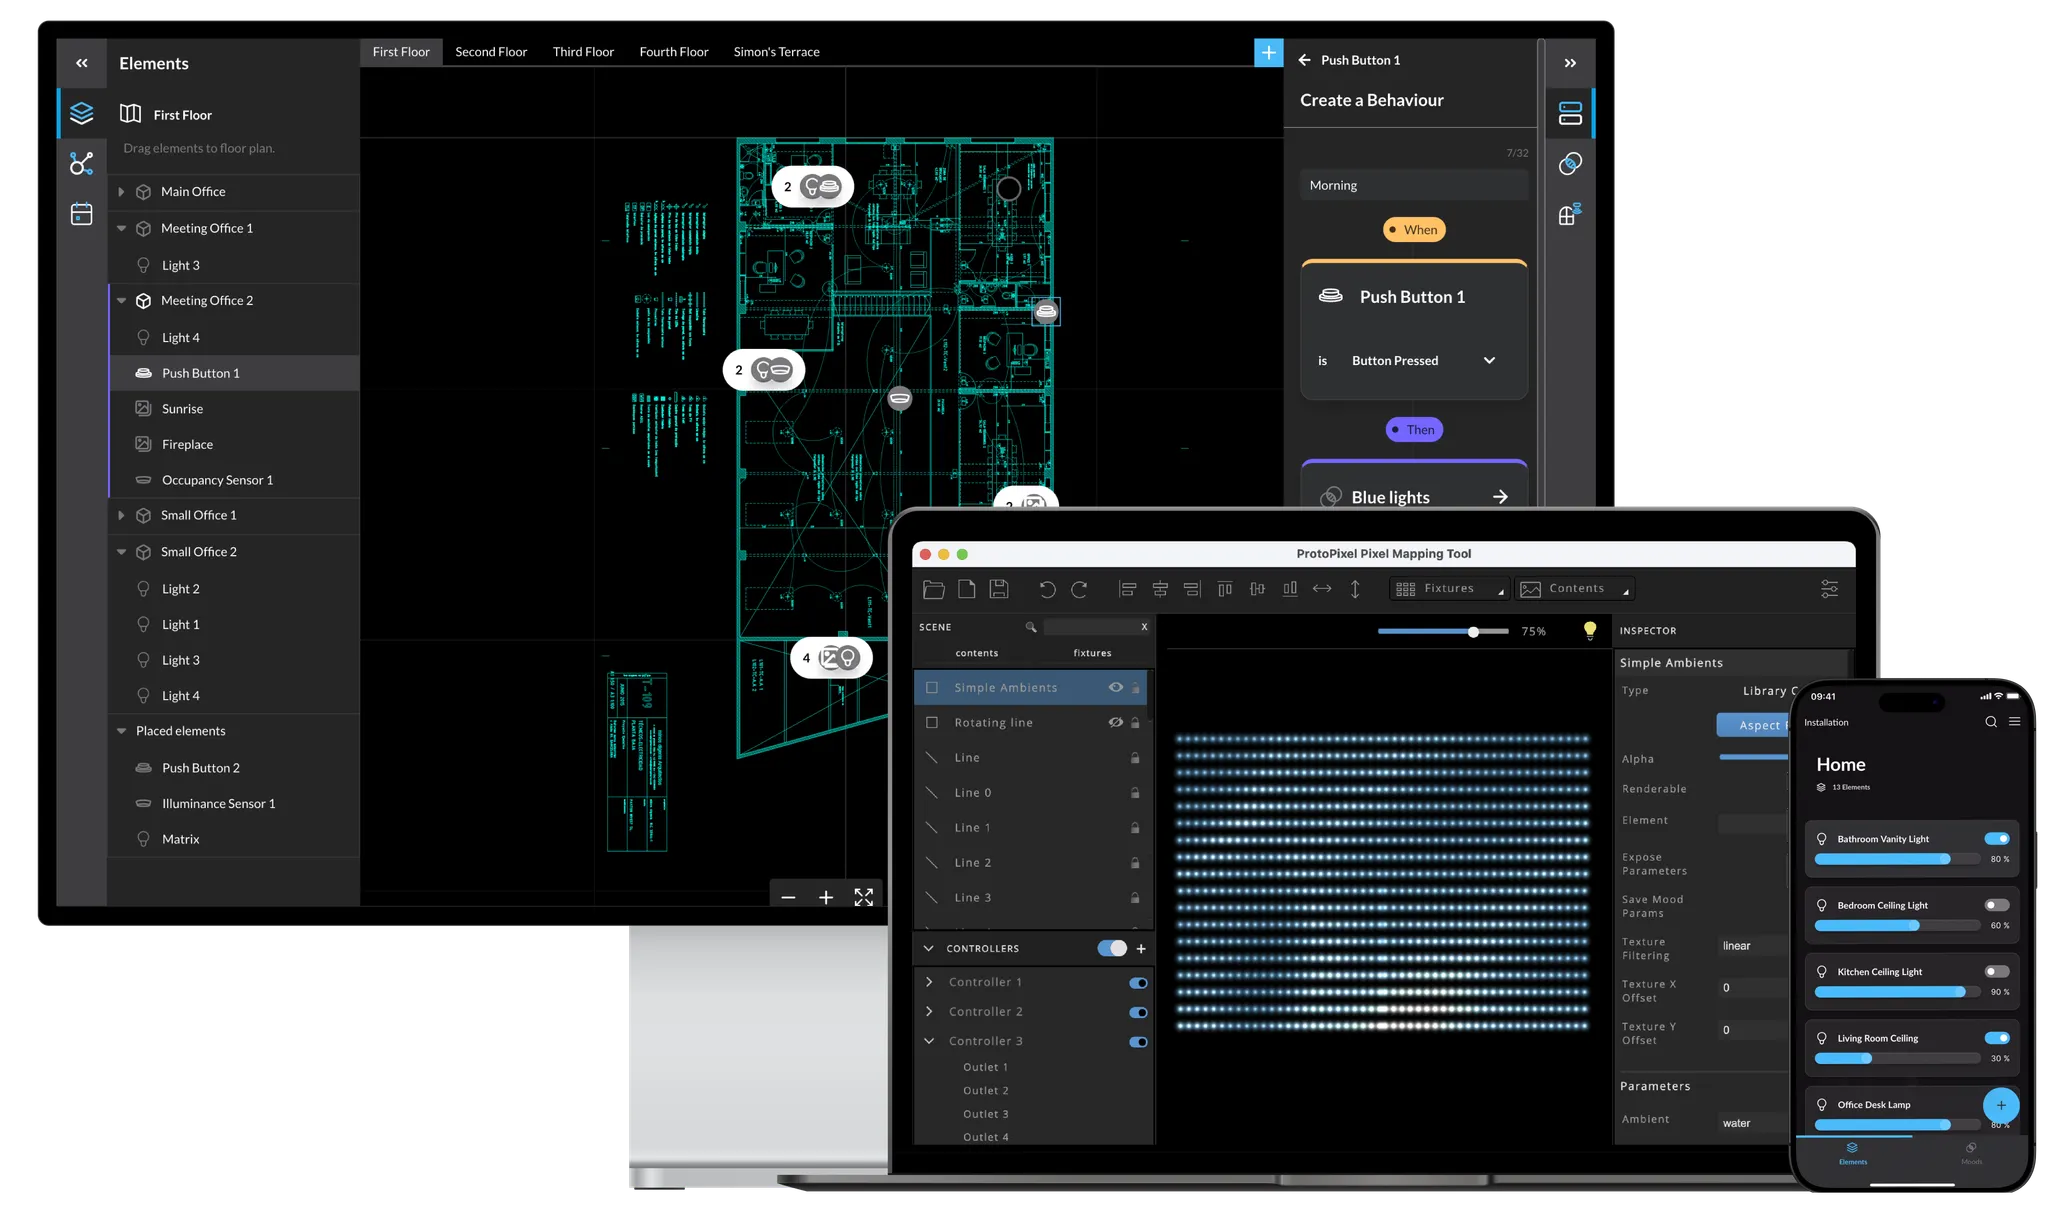Viewport: 2048px width, 1208px height.
Task: Open the Button Pressed dropdown
Action: [x=1489, y=360]
